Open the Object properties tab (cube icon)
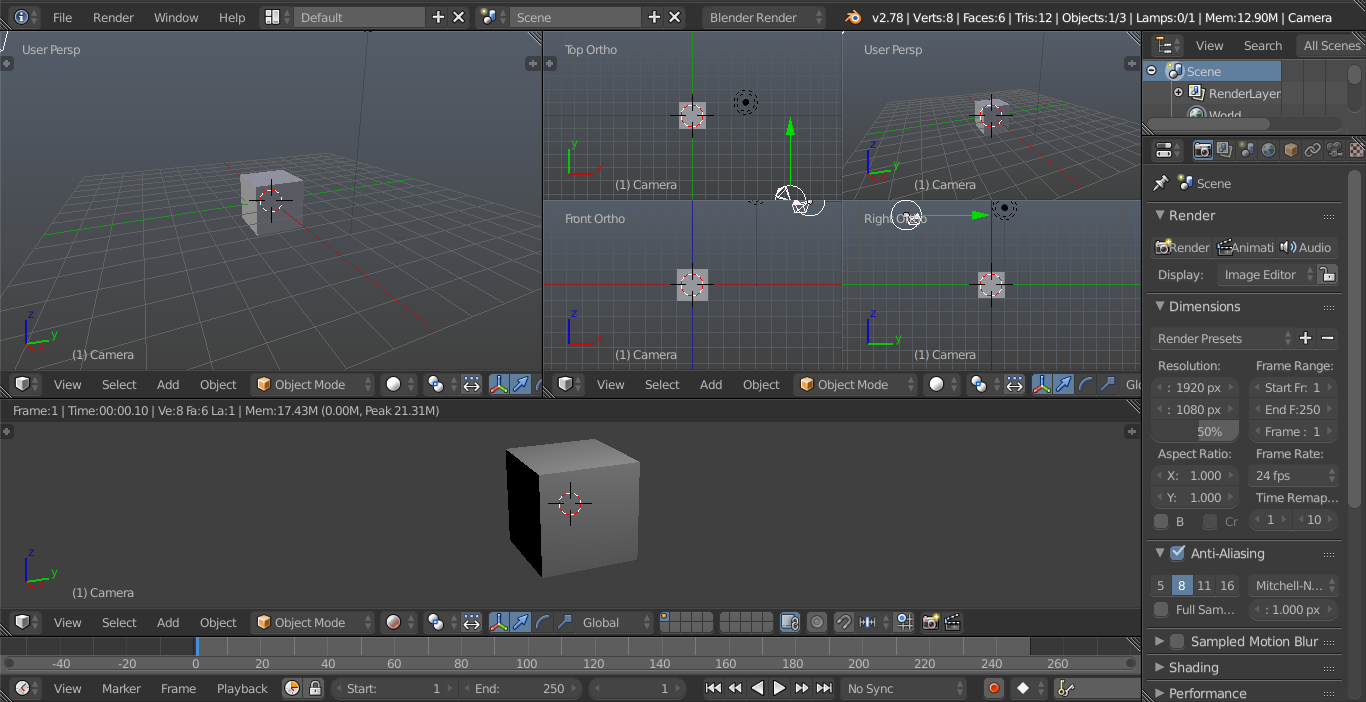 1289,150
